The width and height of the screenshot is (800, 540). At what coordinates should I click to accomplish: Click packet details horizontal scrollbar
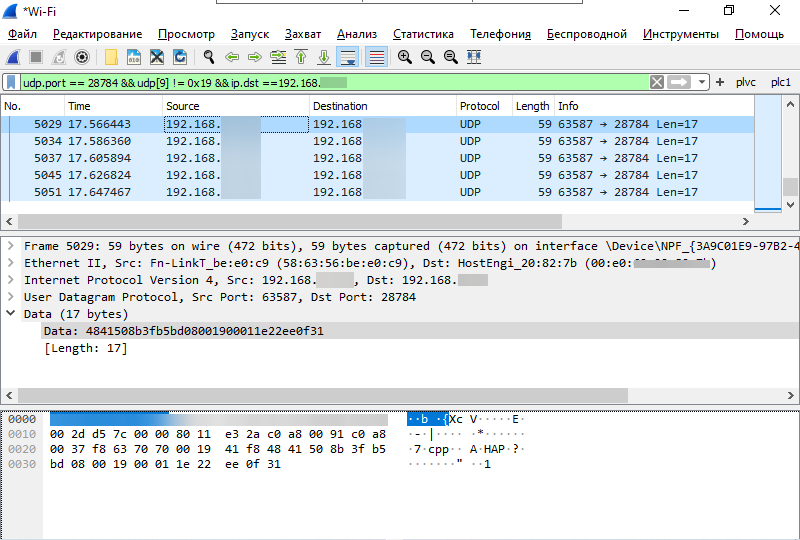tap(323, 396)
